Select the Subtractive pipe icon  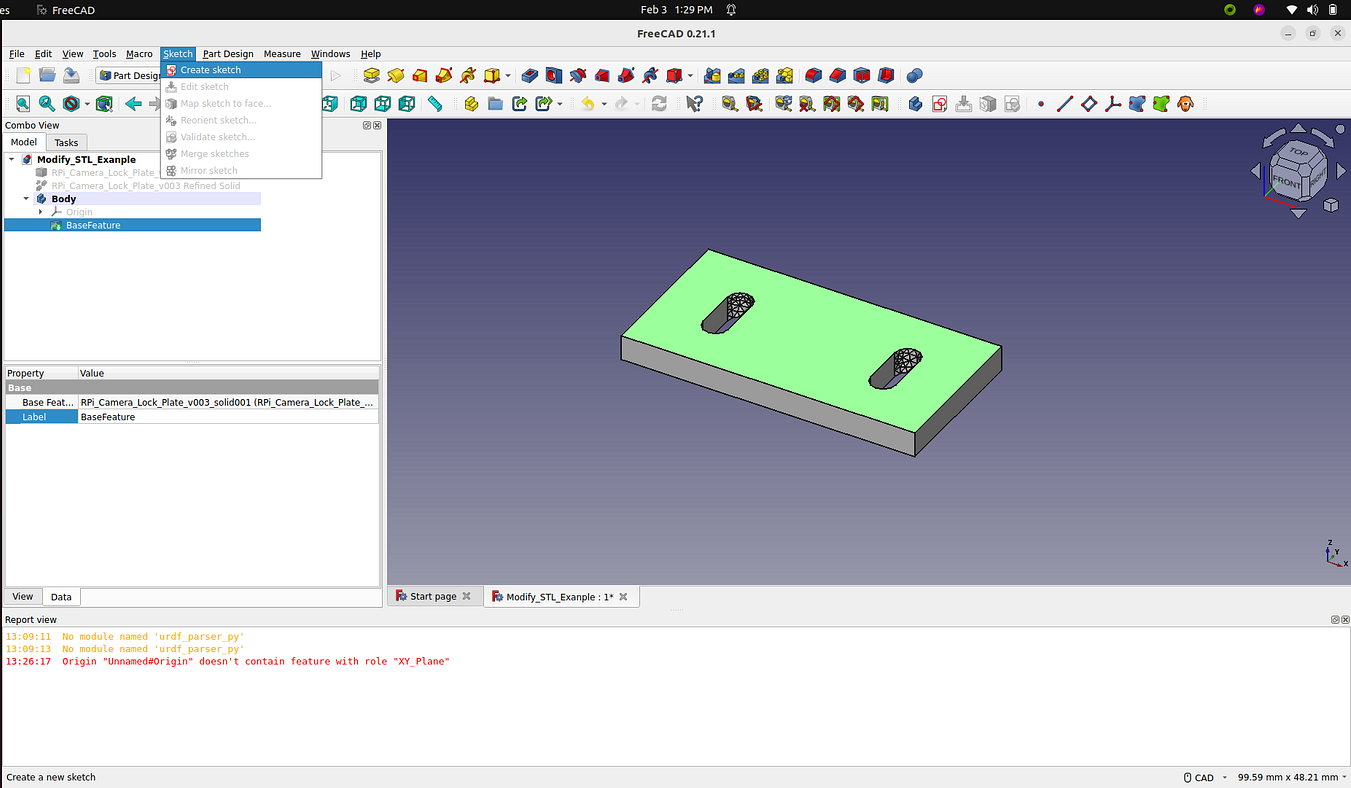click(626, 75)
